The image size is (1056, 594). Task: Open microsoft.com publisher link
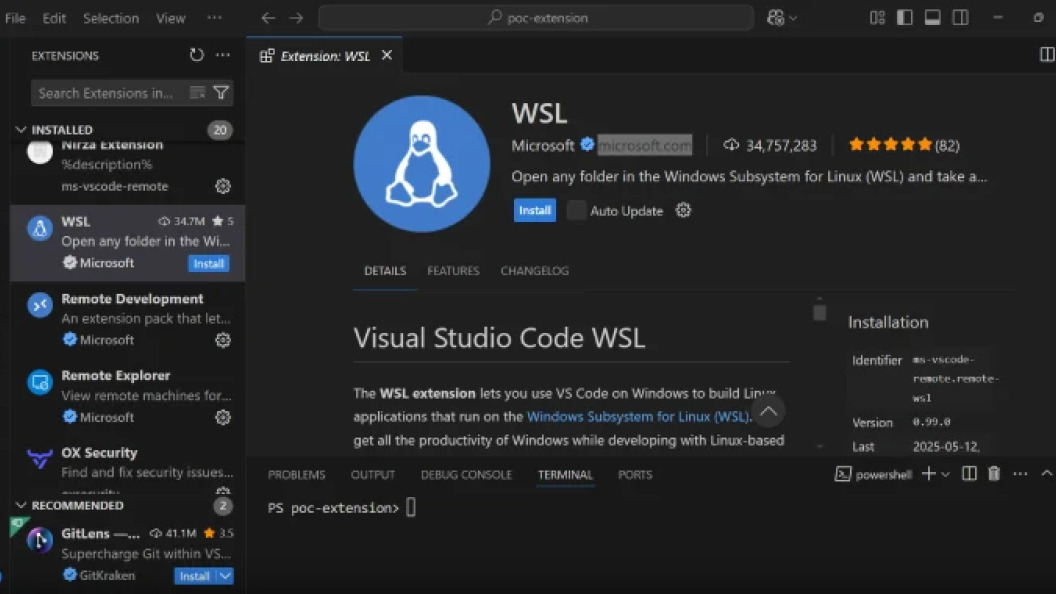click(645, 145)
